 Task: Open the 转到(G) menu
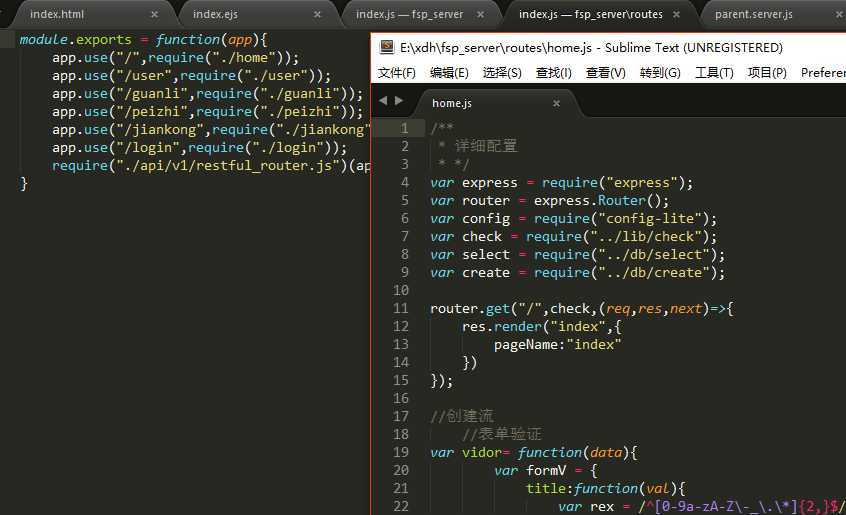660,73
